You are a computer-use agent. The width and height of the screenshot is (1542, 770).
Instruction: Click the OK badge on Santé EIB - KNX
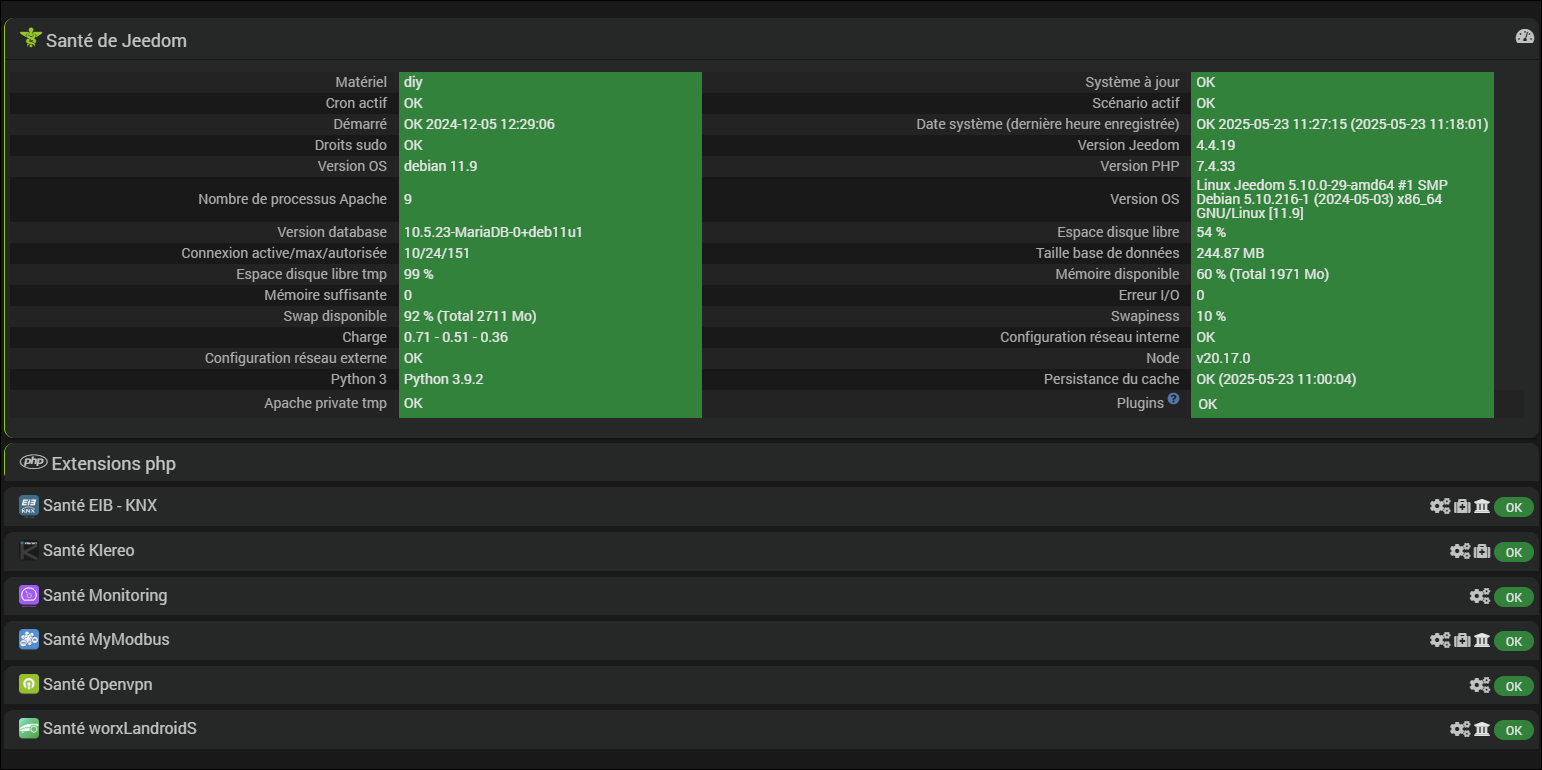click(1514, 507)
